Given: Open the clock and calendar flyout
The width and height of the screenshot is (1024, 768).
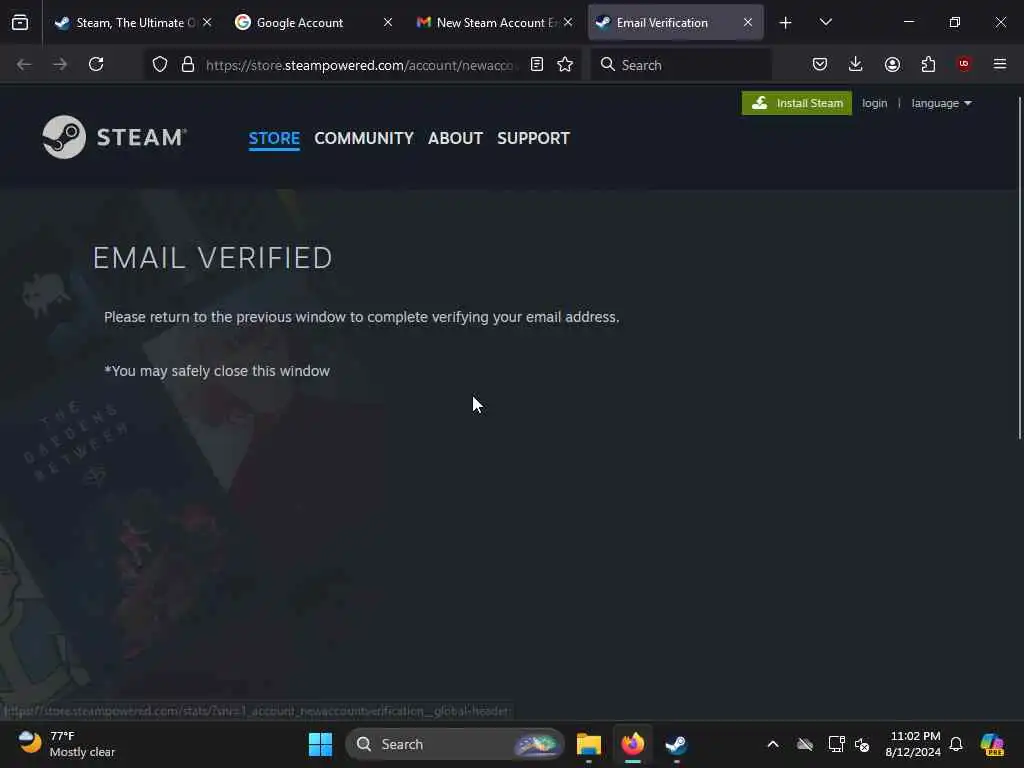Looking at the screenshot, I should tap(913, 744).
